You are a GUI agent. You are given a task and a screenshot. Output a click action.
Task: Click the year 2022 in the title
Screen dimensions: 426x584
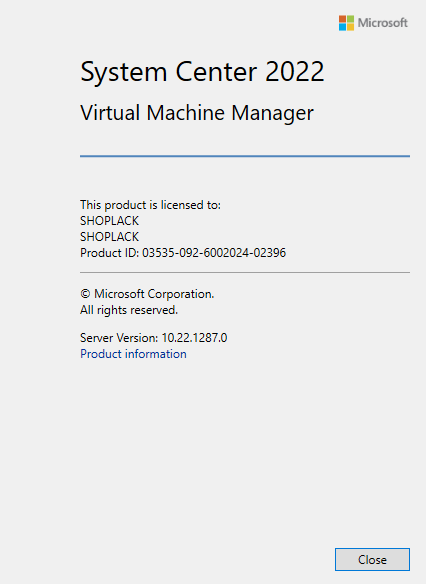pos(295,72)
